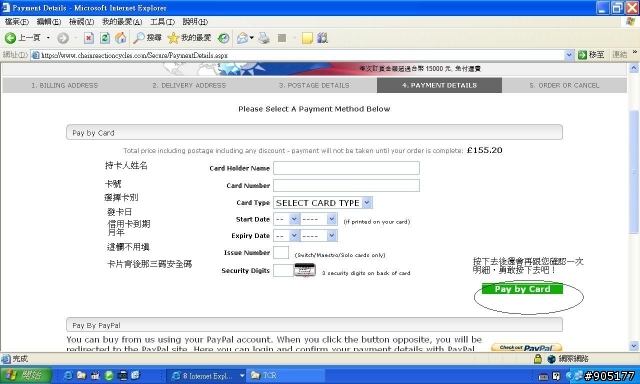This screenshot has width=640, height=384.
Task: Open Favorites star toolbar icon
Action: [x=173, y=38]
